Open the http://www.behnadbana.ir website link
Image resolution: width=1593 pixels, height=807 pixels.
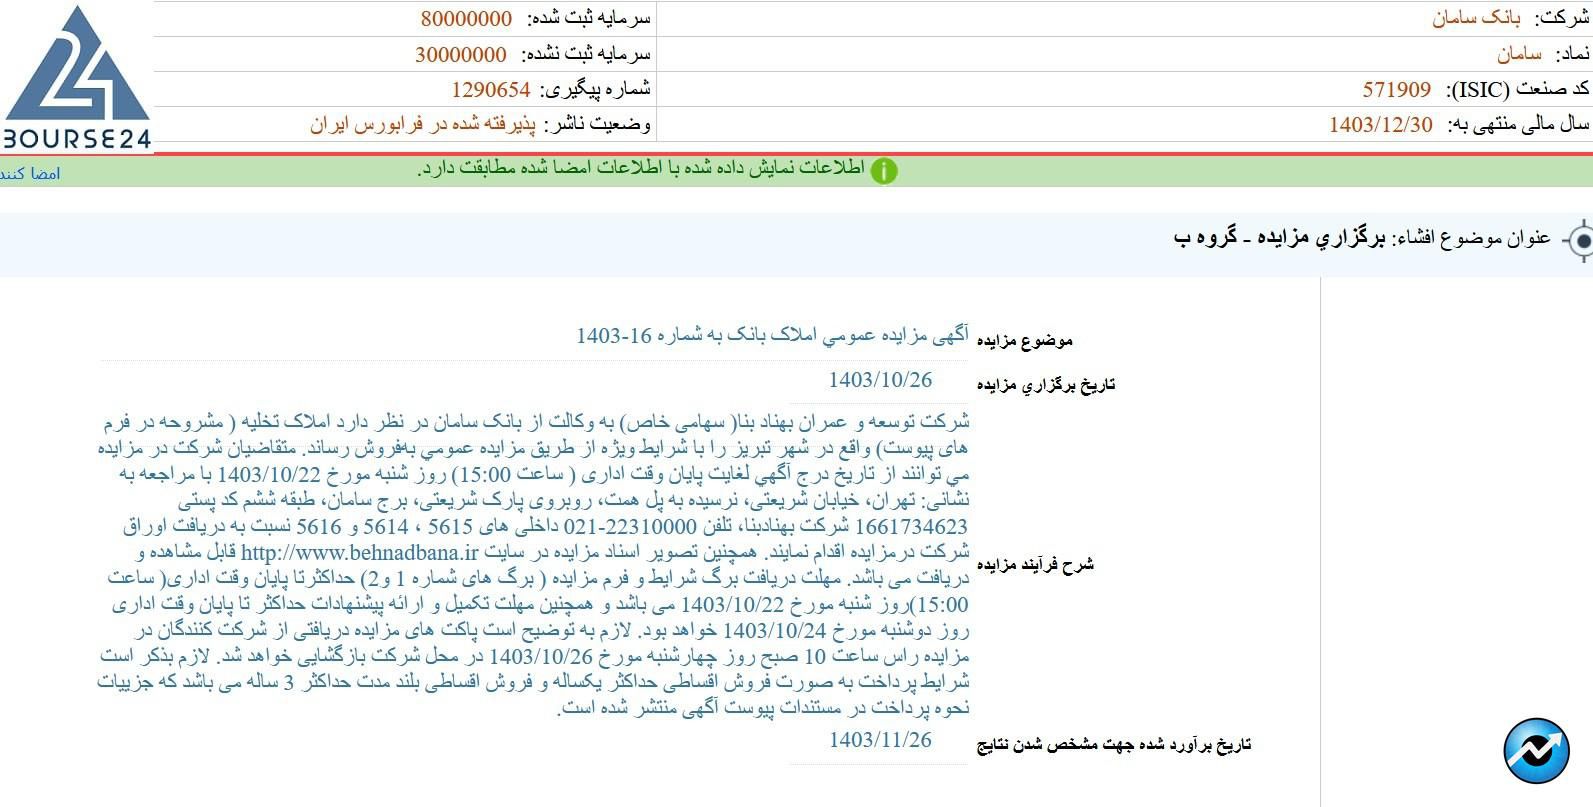360,552
